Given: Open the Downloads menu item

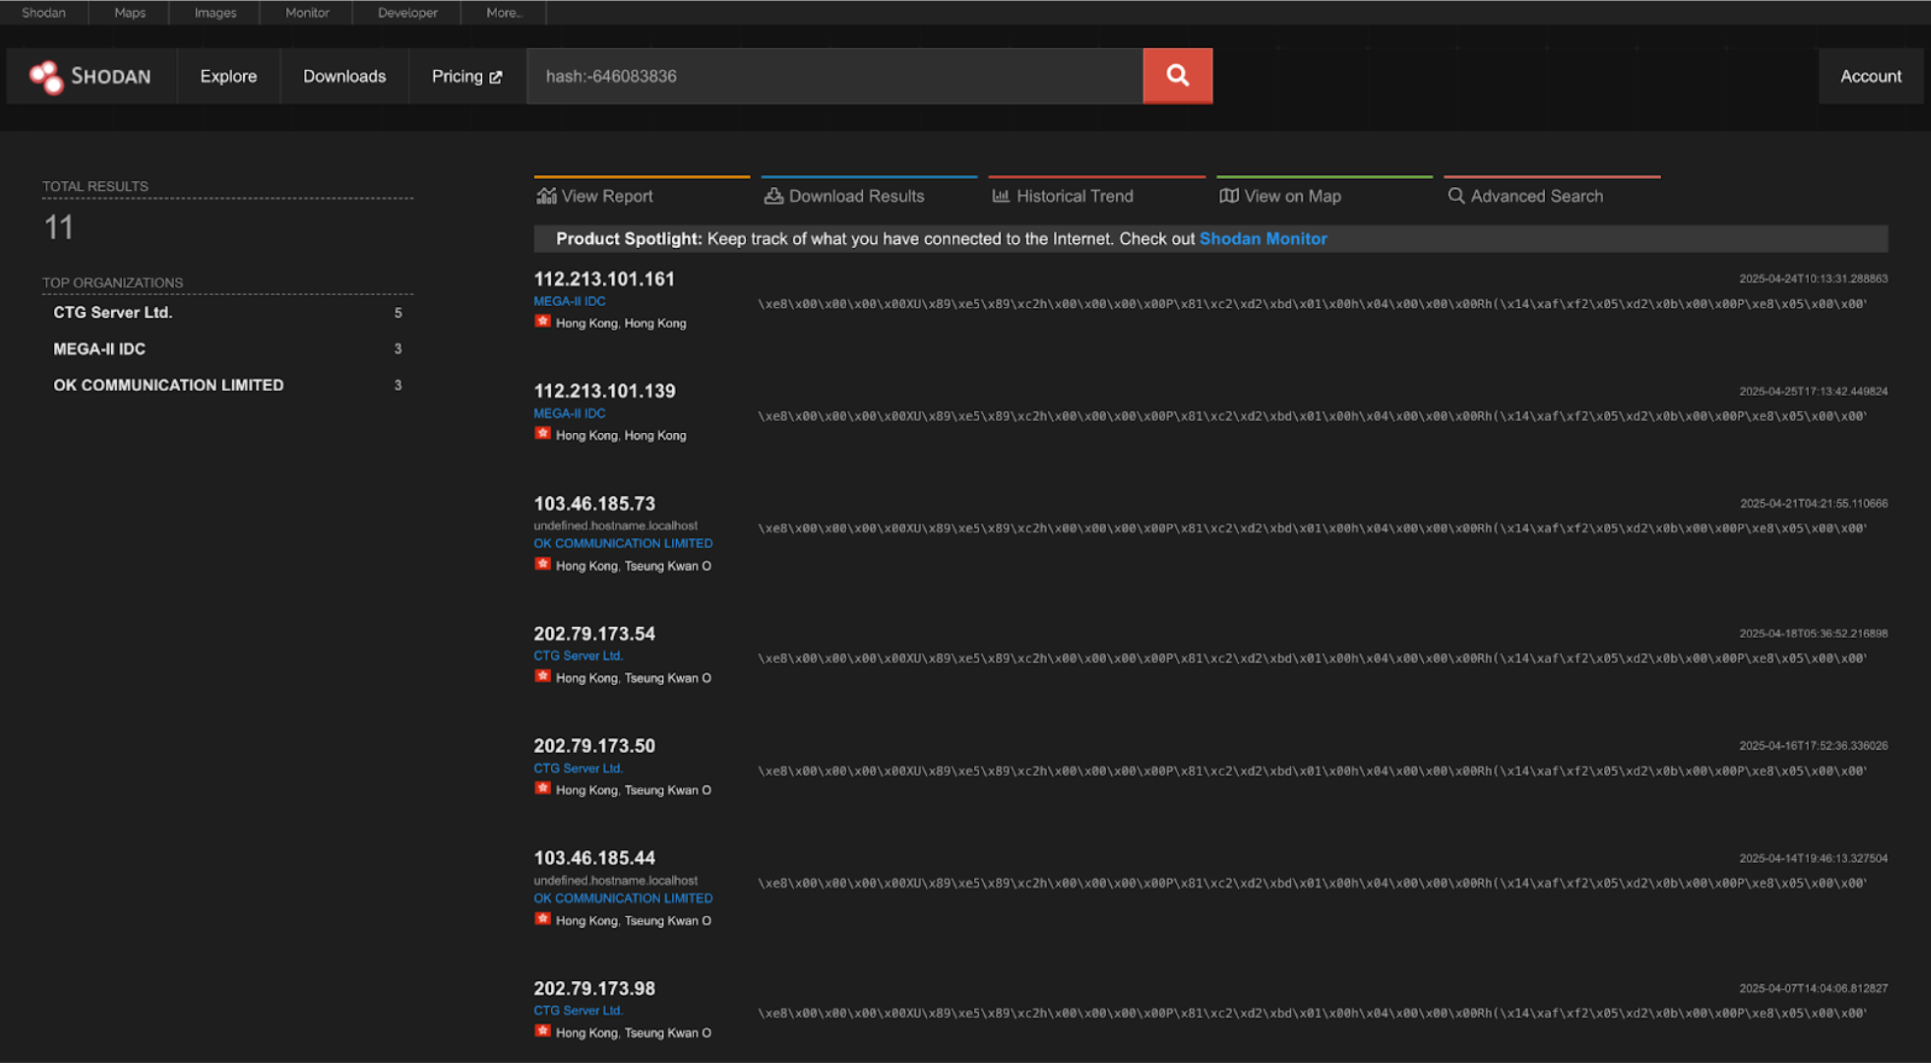Looking at the screenshot, I should [344, 76].
